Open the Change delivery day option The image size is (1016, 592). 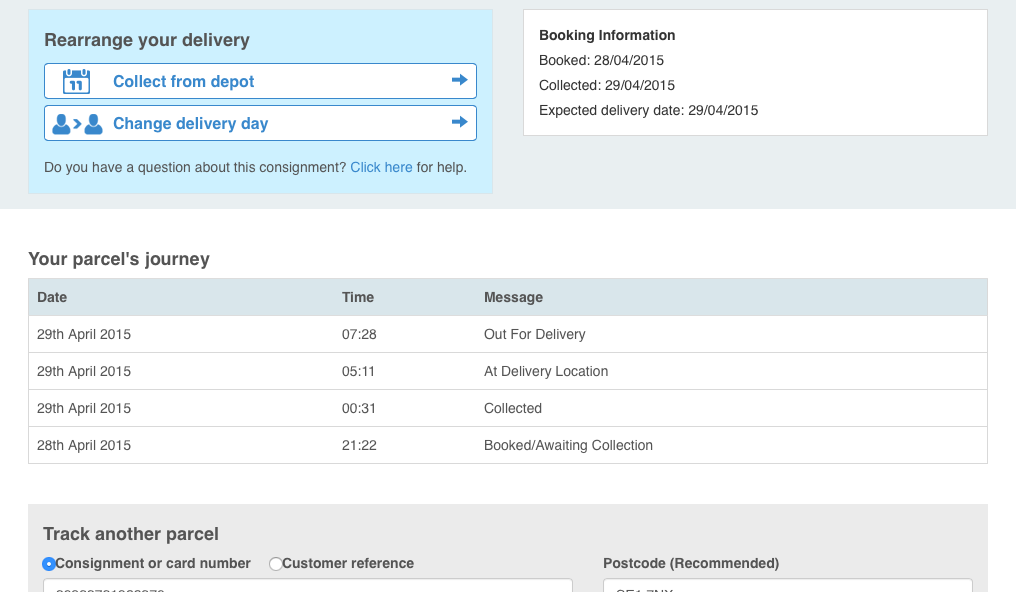(191, 124)
